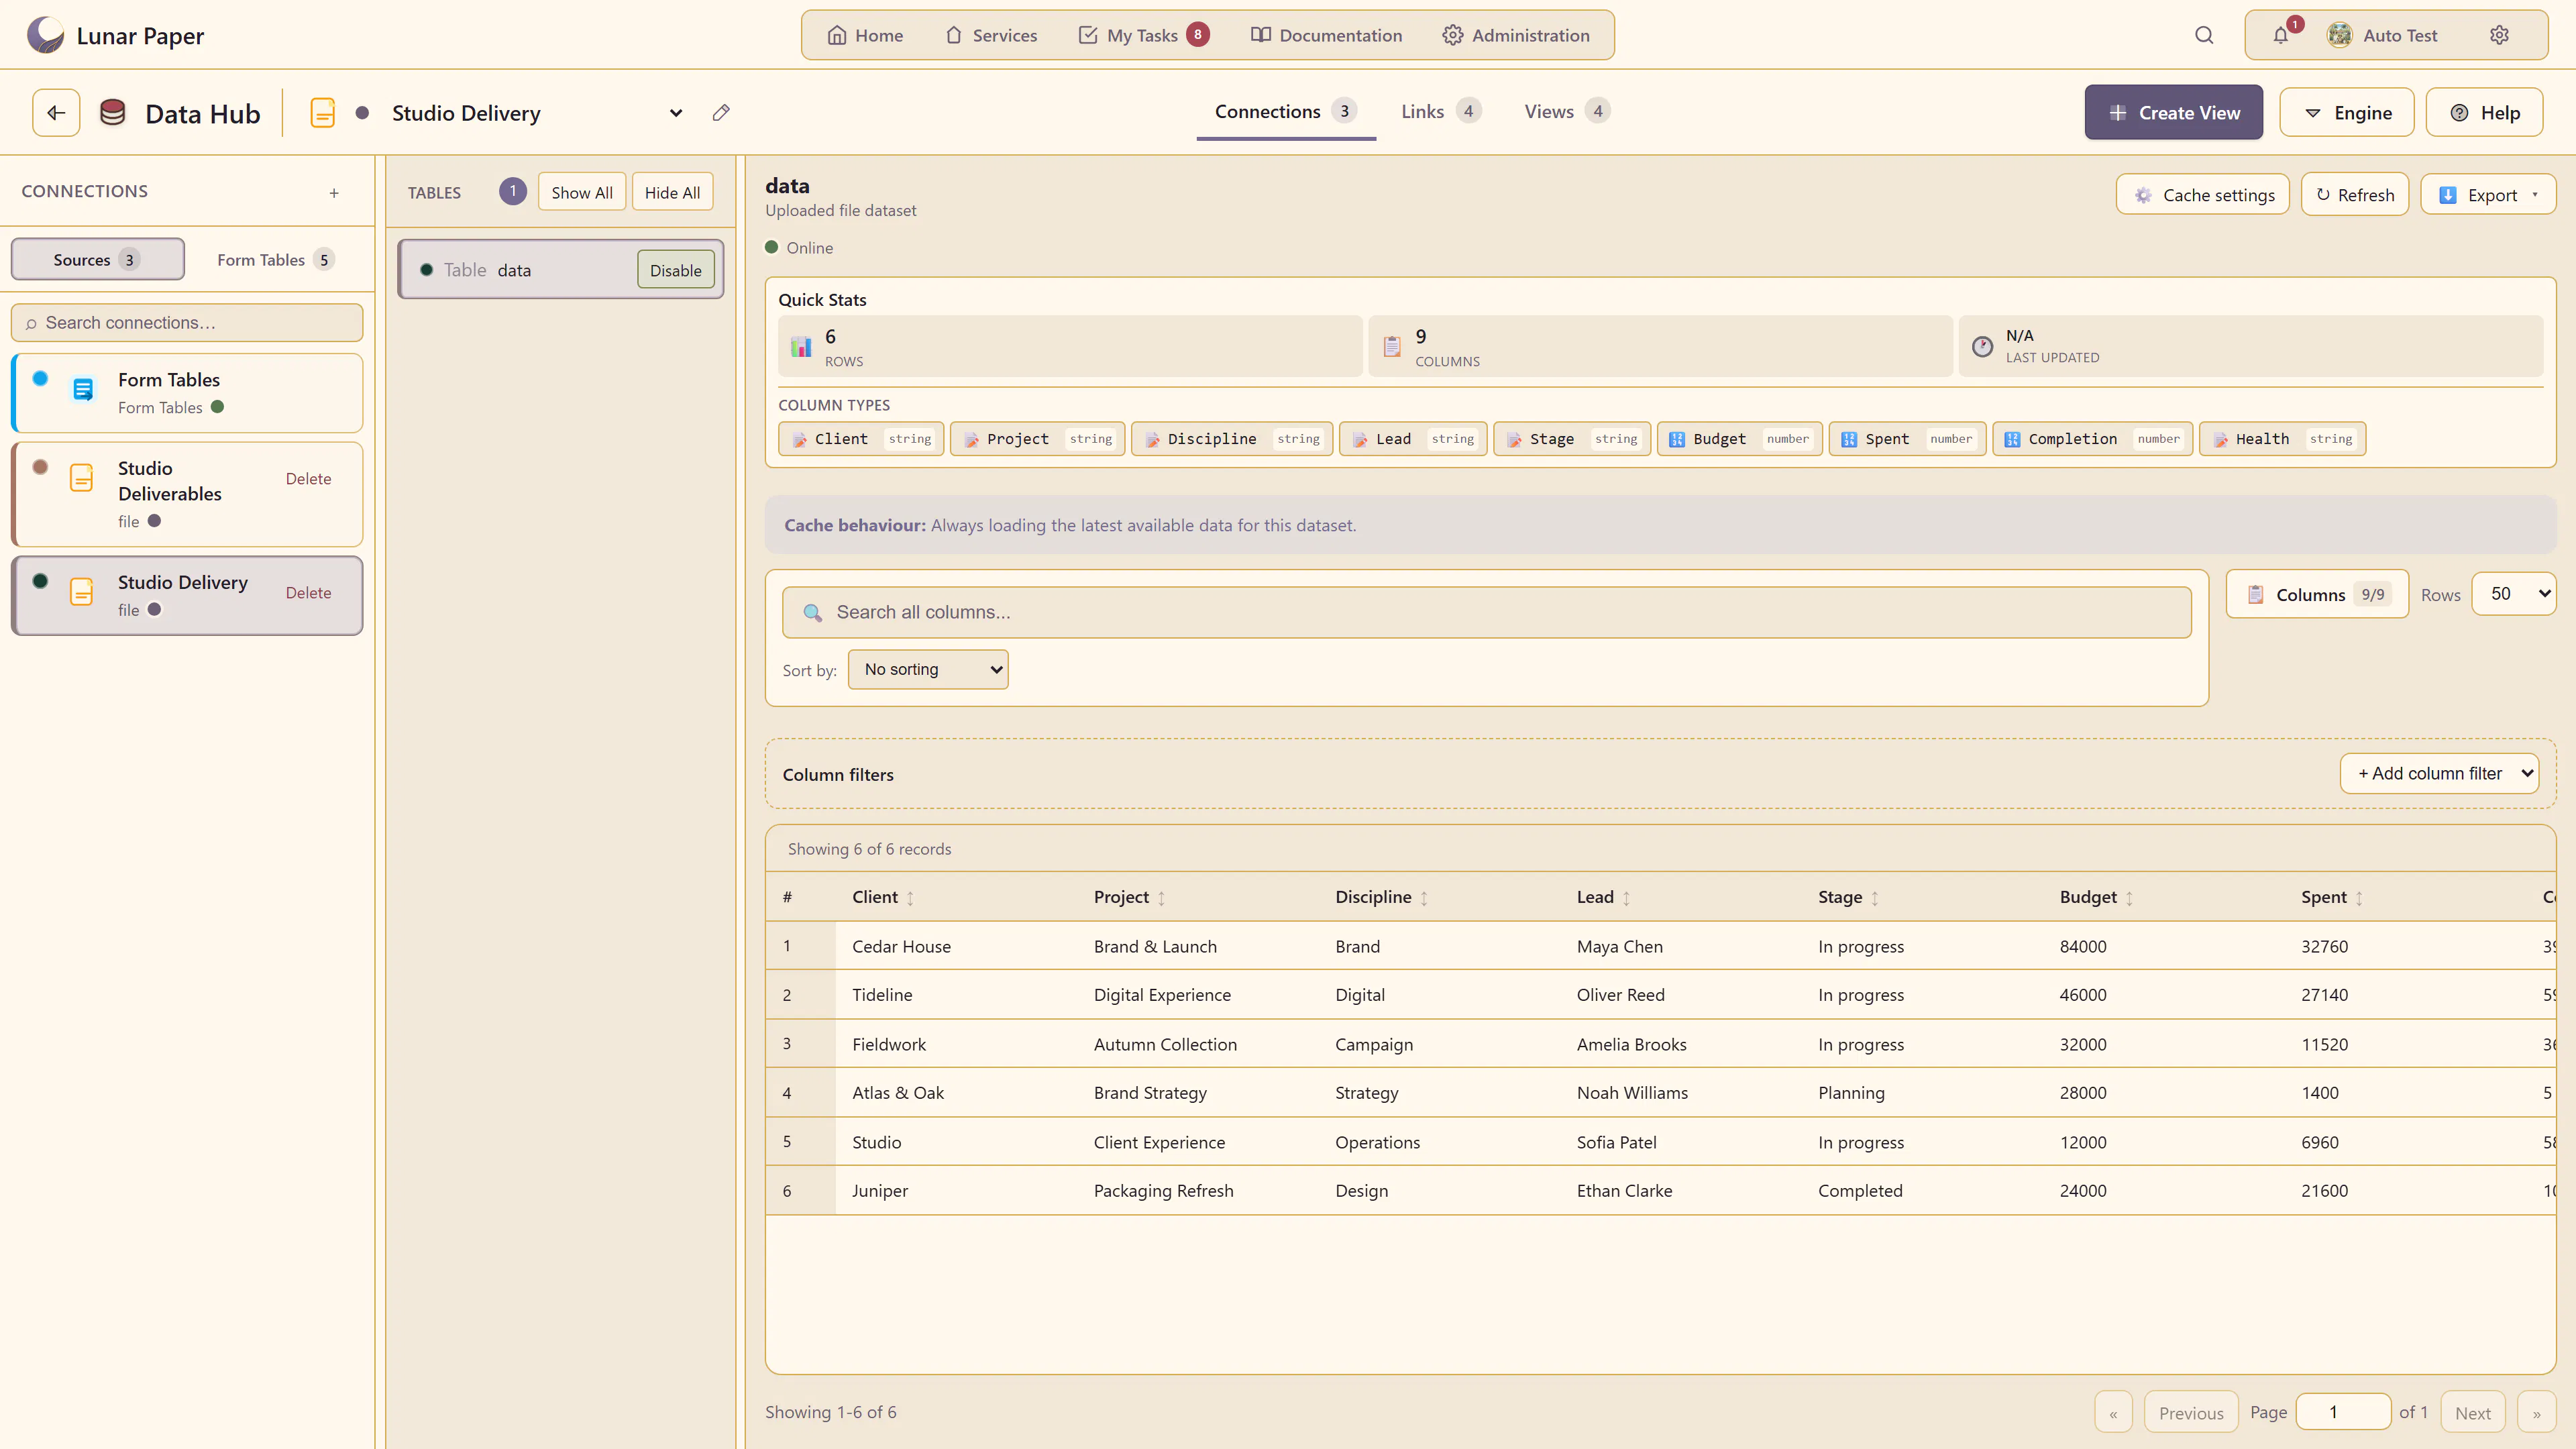Viewport: 2576px width, 1449px height.
Task: Open Administration in the top navigation
Action: pos(1516,35)
